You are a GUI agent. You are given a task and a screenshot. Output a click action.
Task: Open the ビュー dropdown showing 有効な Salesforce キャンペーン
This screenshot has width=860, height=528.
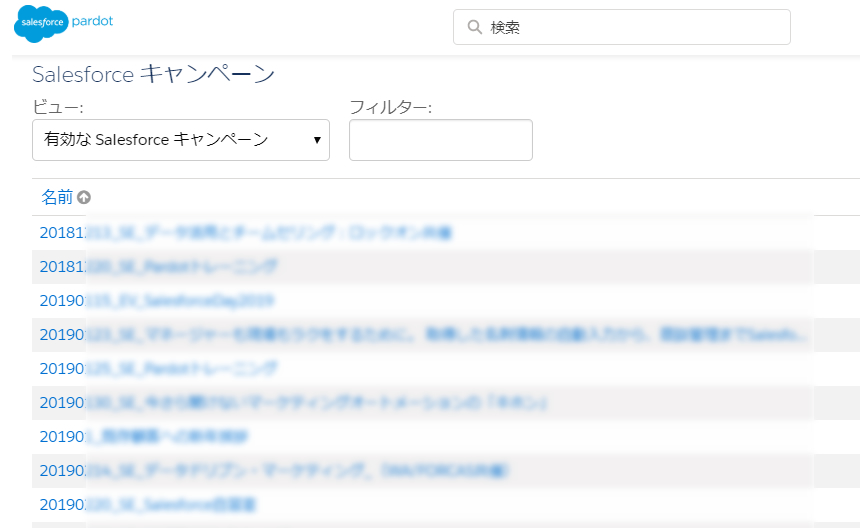tap(180, 140)
